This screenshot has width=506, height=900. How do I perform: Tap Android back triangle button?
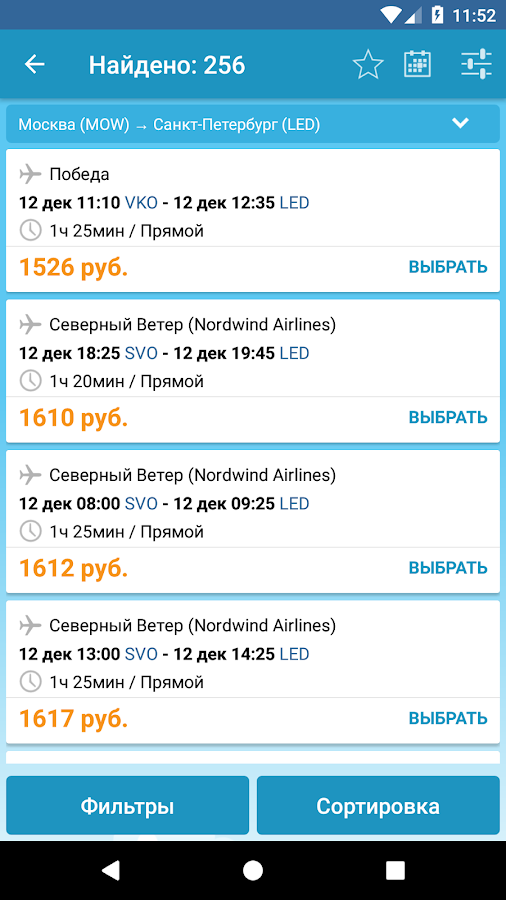pyautogui.click(x=110, y=870)
